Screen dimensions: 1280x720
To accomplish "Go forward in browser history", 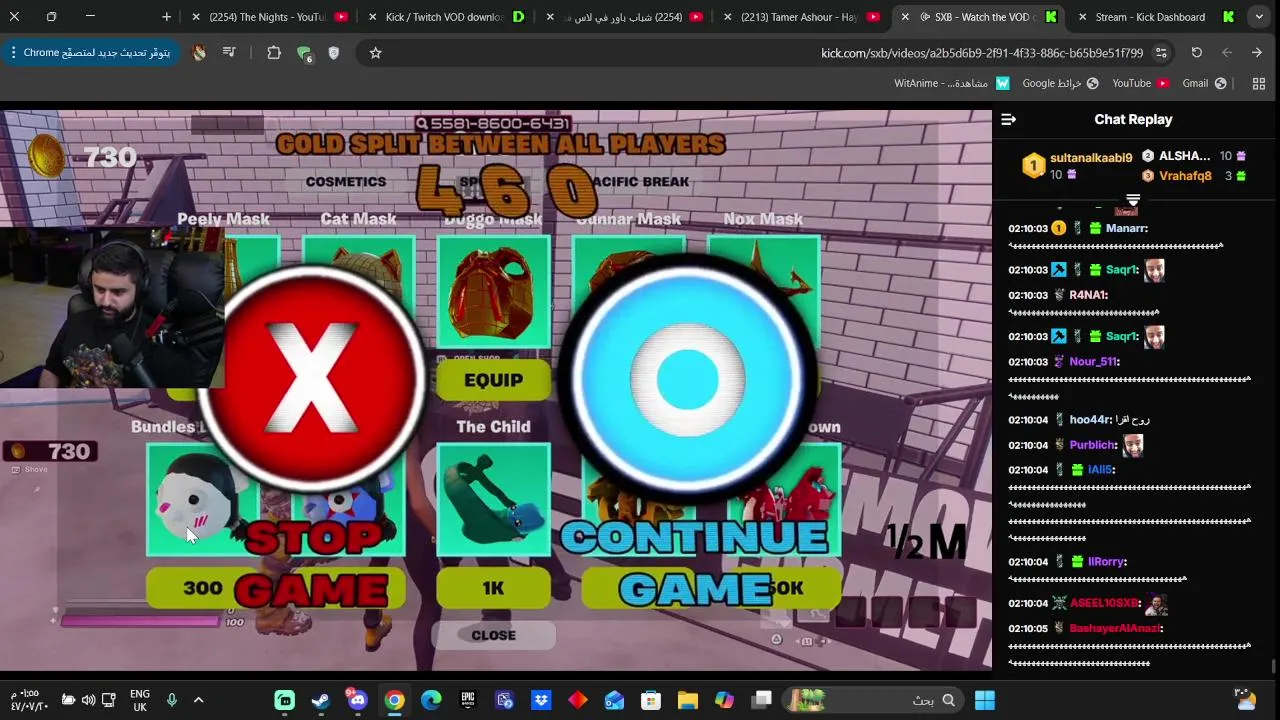I will pos(1227,53).
